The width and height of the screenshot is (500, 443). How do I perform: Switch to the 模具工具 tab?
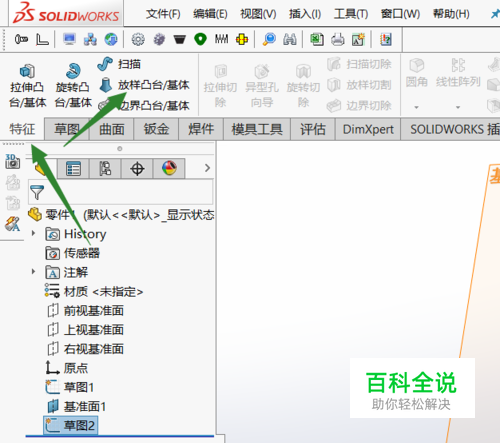257,129
